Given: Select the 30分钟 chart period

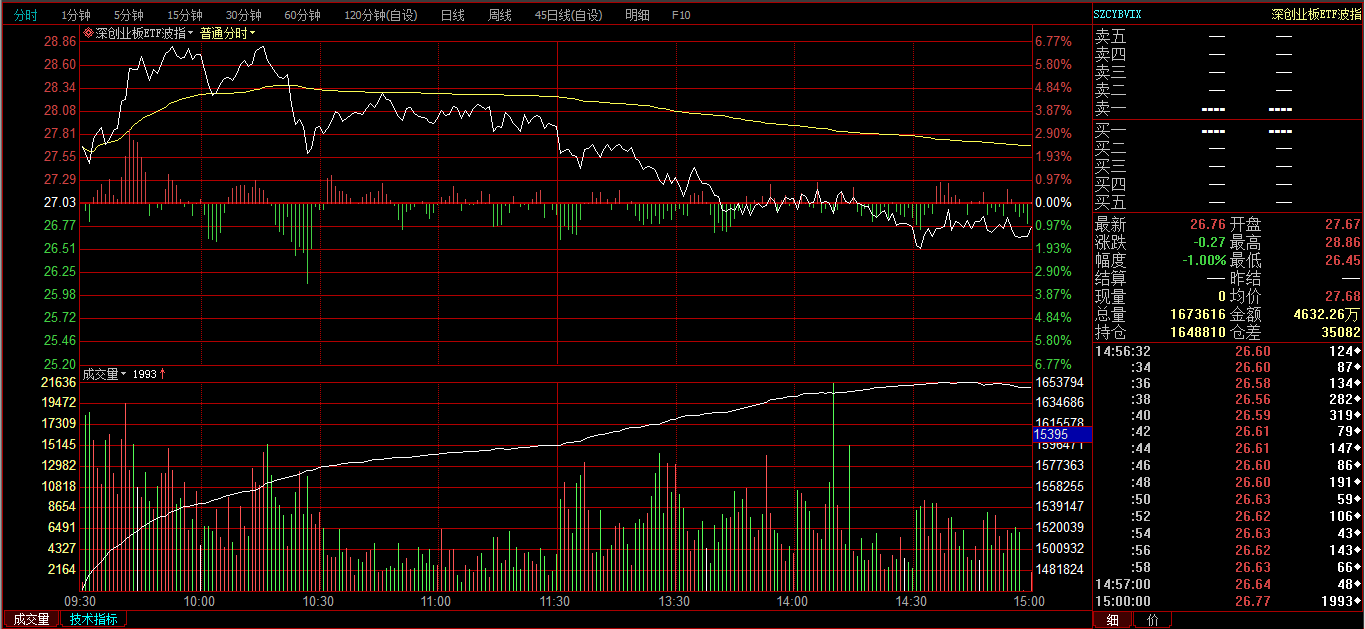Looking at the screenshot, I should (243, 15).
